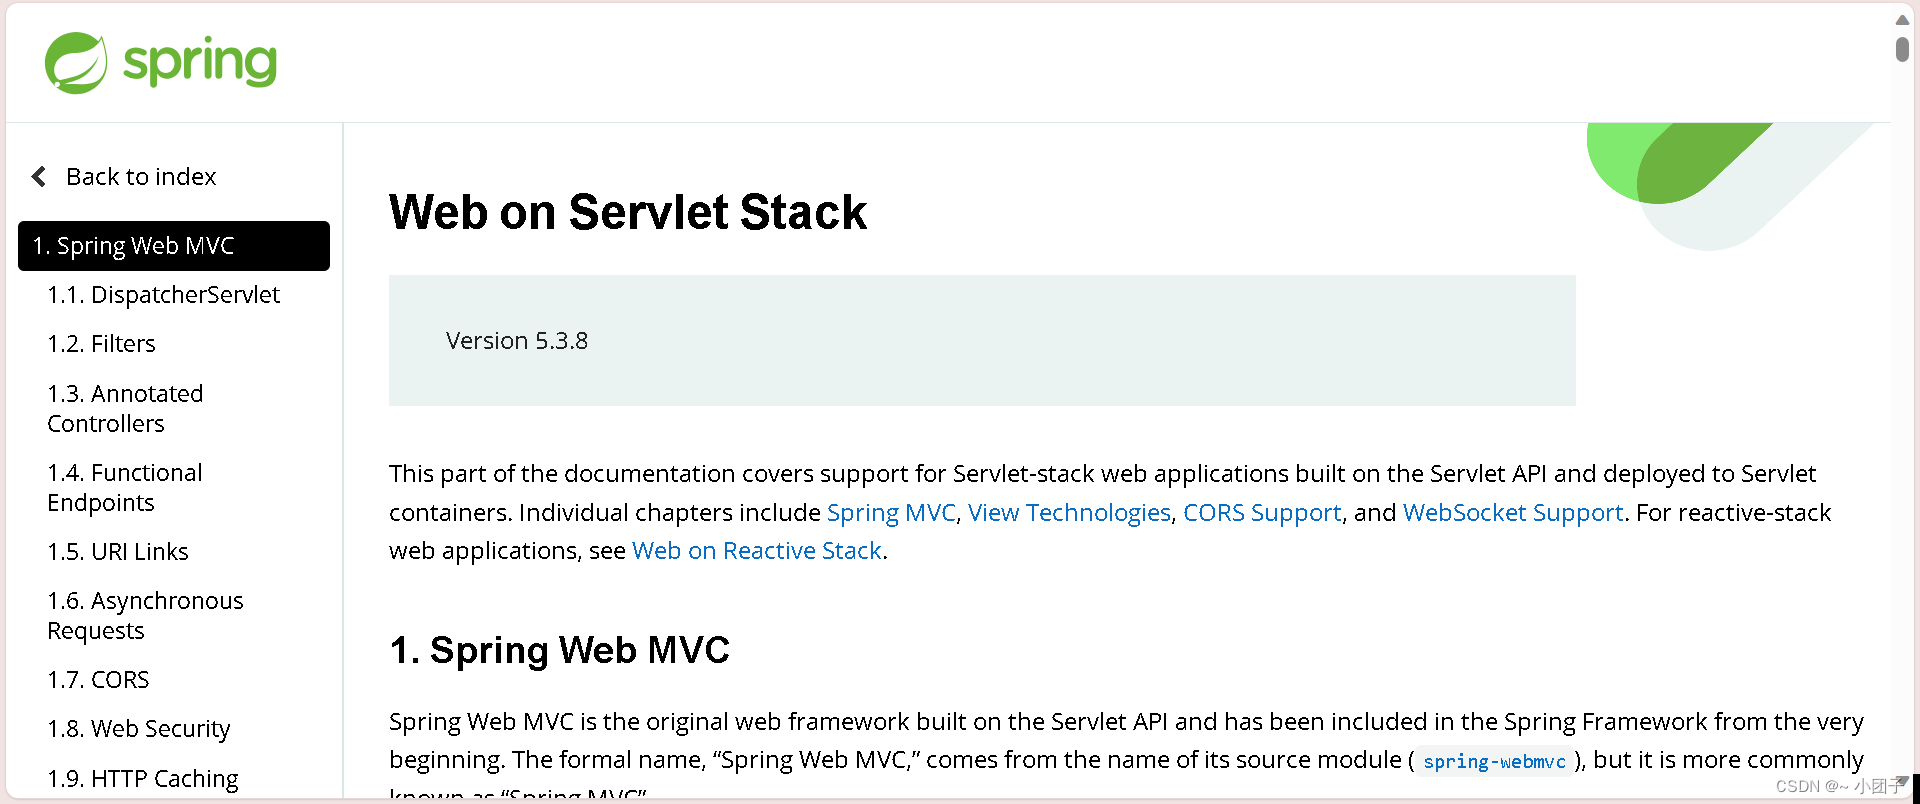Click the CORS Support hyperlink
This screenshot has width=1920, height=804.
tap(1262, 512)
